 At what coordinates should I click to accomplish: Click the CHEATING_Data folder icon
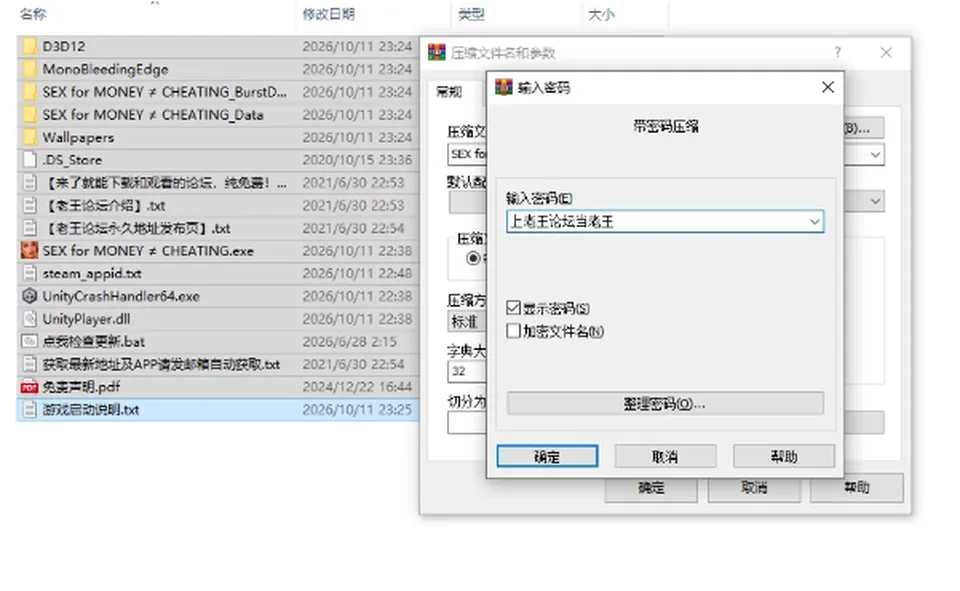tap(29, 115)
